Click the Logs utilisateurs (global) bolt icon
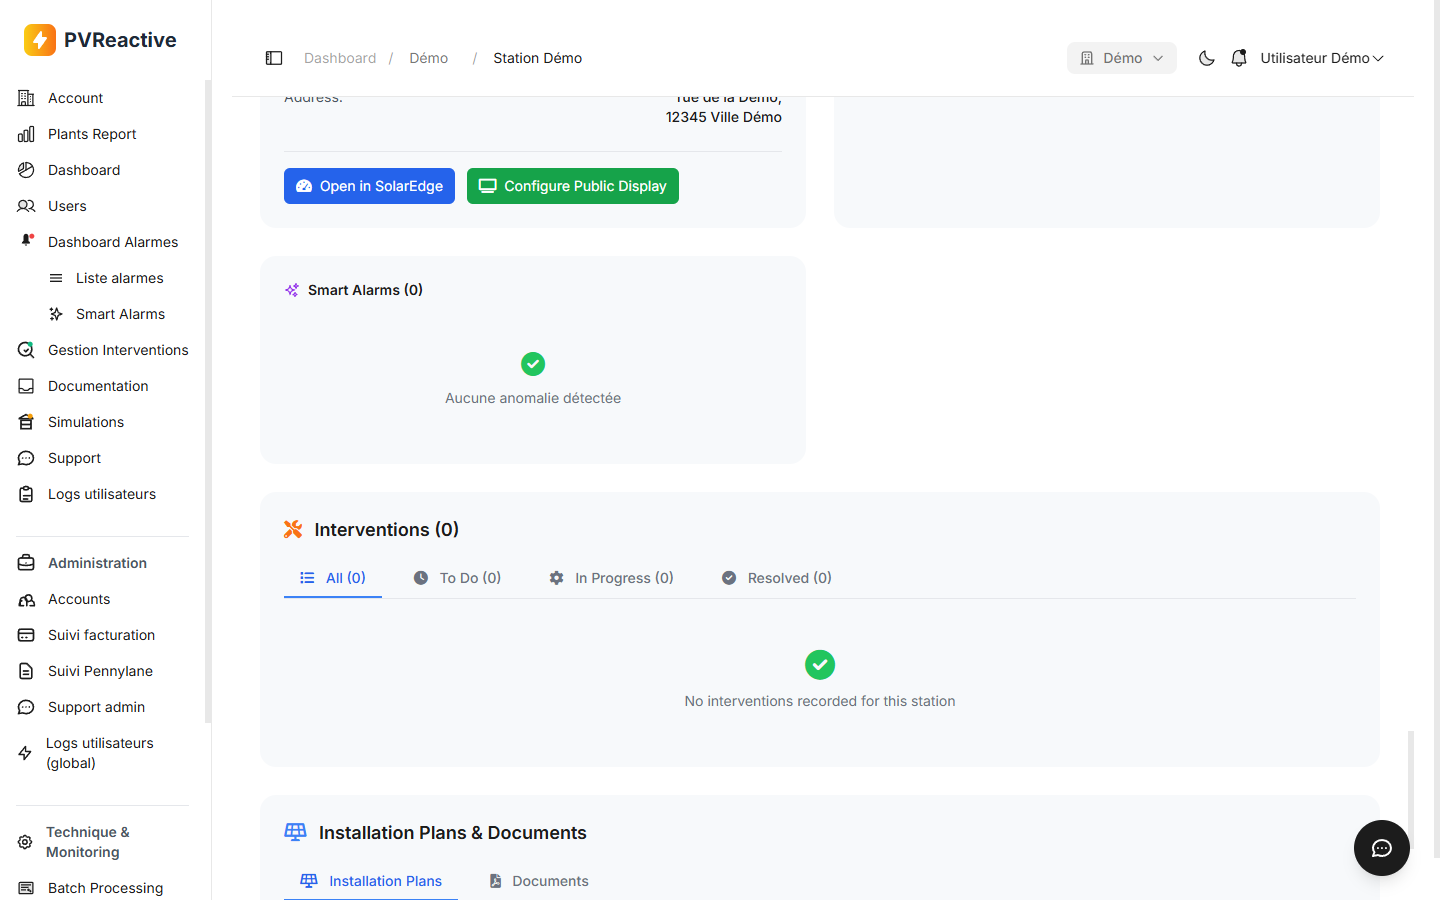1440x900 pixels. tap(25, 753)
